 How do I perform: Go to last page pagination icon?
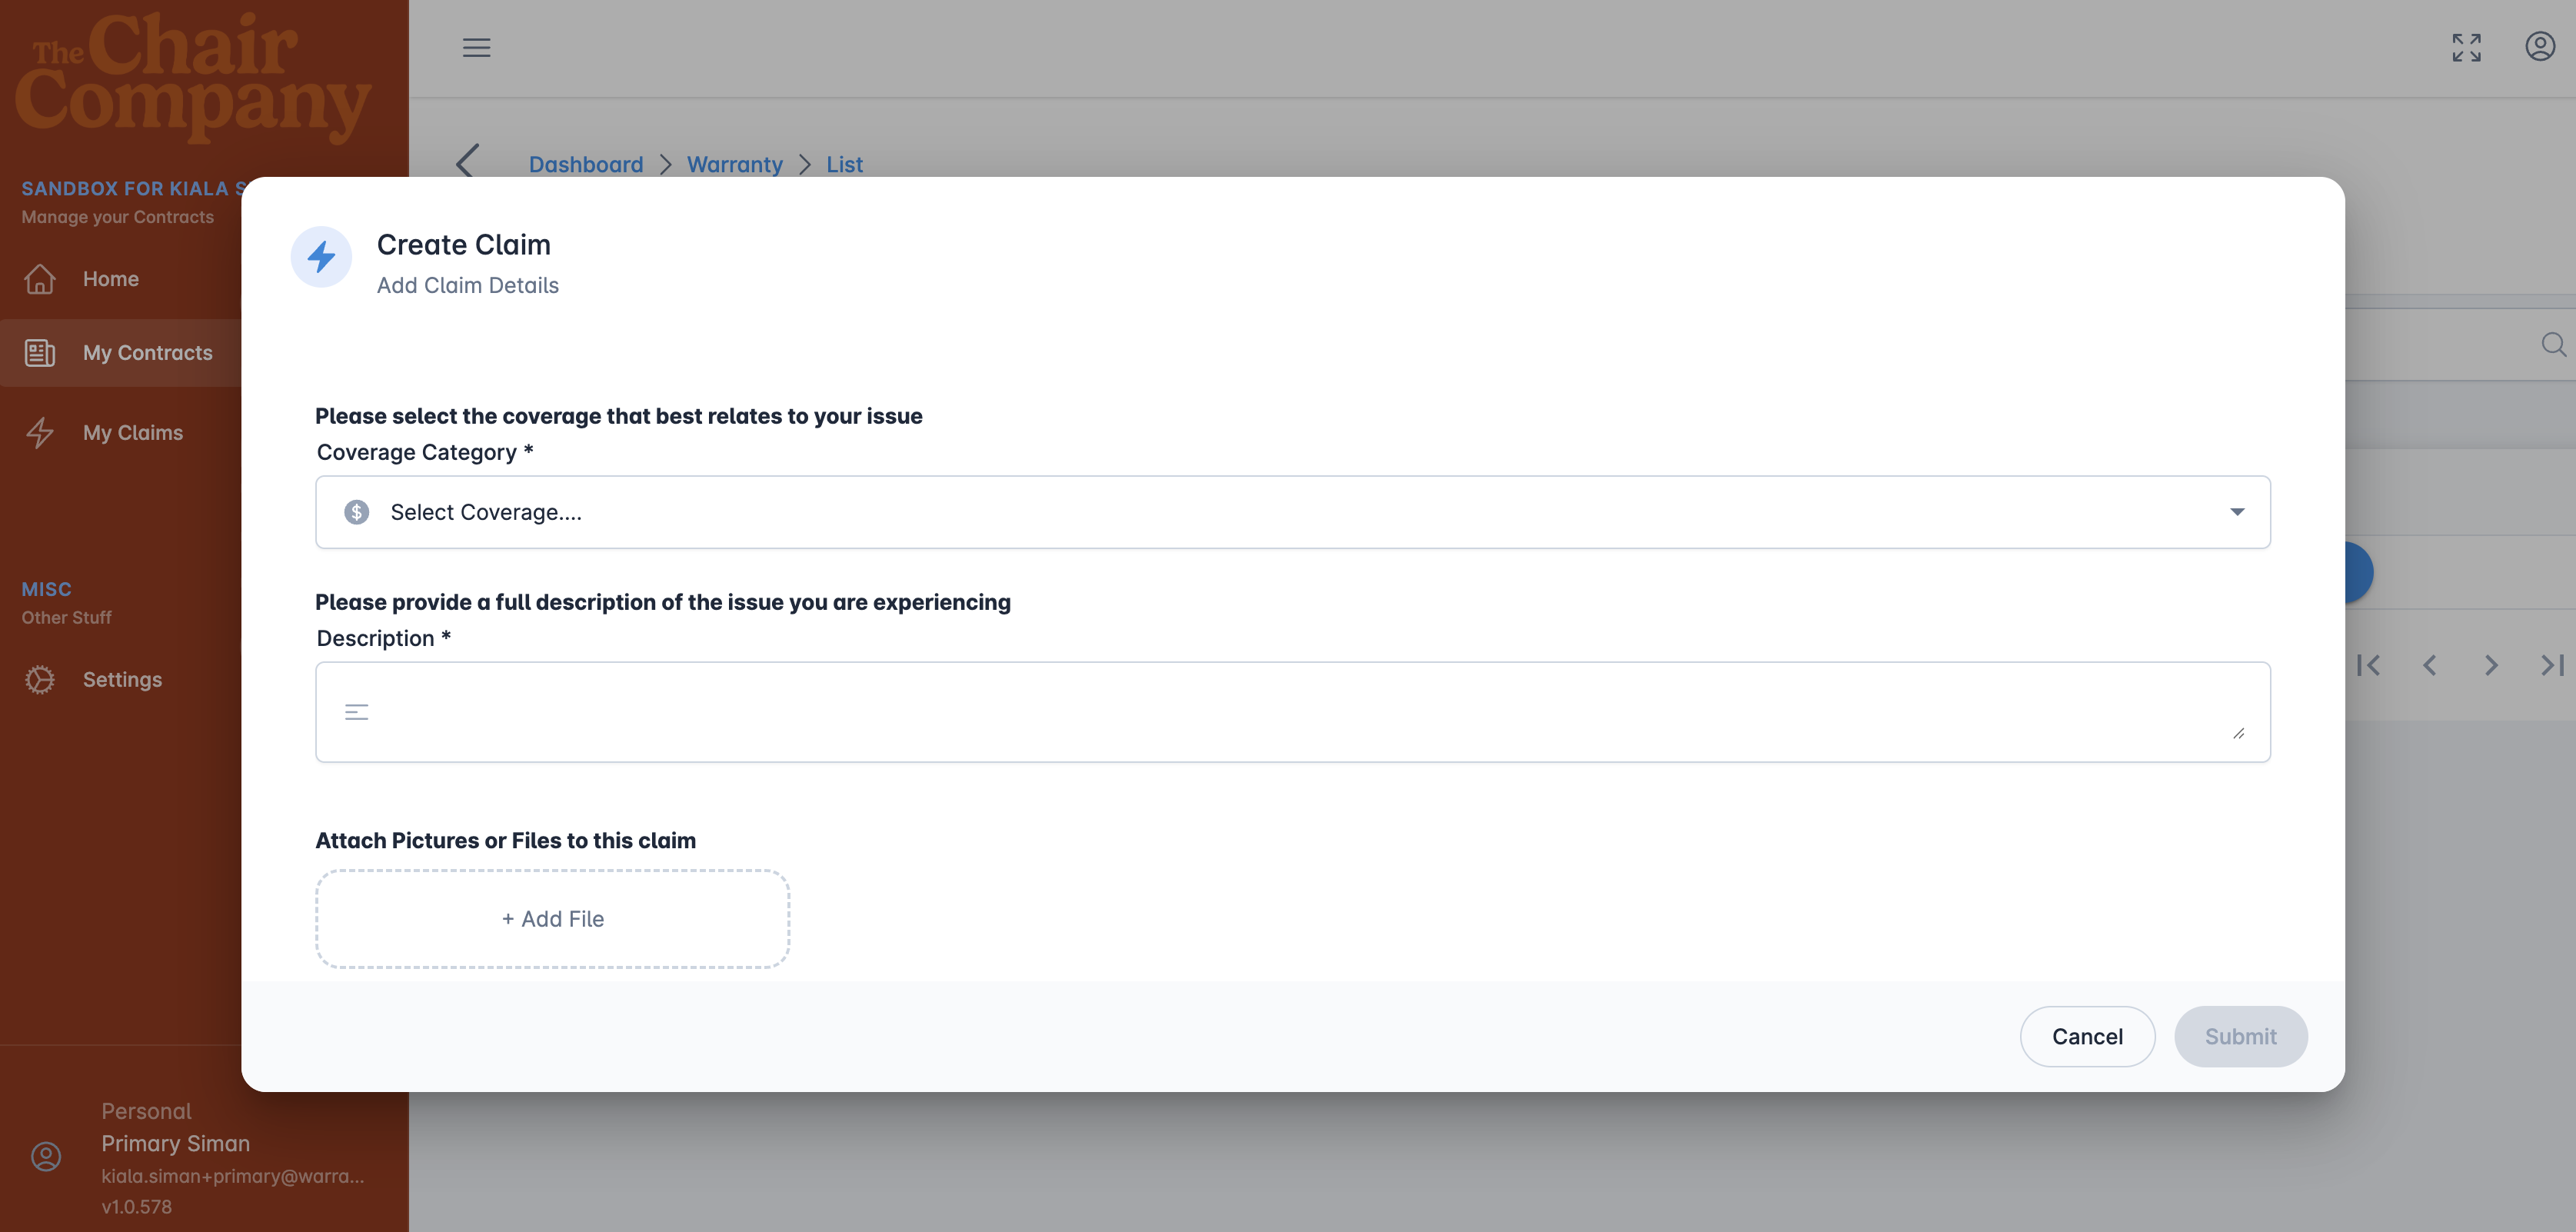pos(2552,665)
